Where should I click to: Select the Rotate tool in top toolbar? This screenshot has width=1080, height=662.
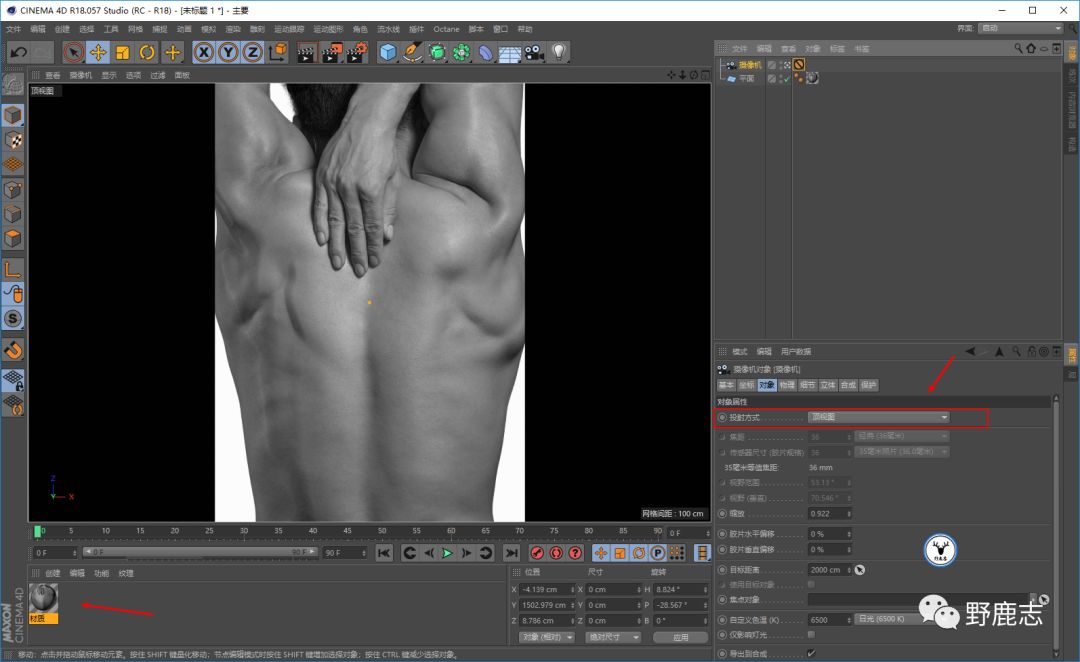(x=147, y=52)
